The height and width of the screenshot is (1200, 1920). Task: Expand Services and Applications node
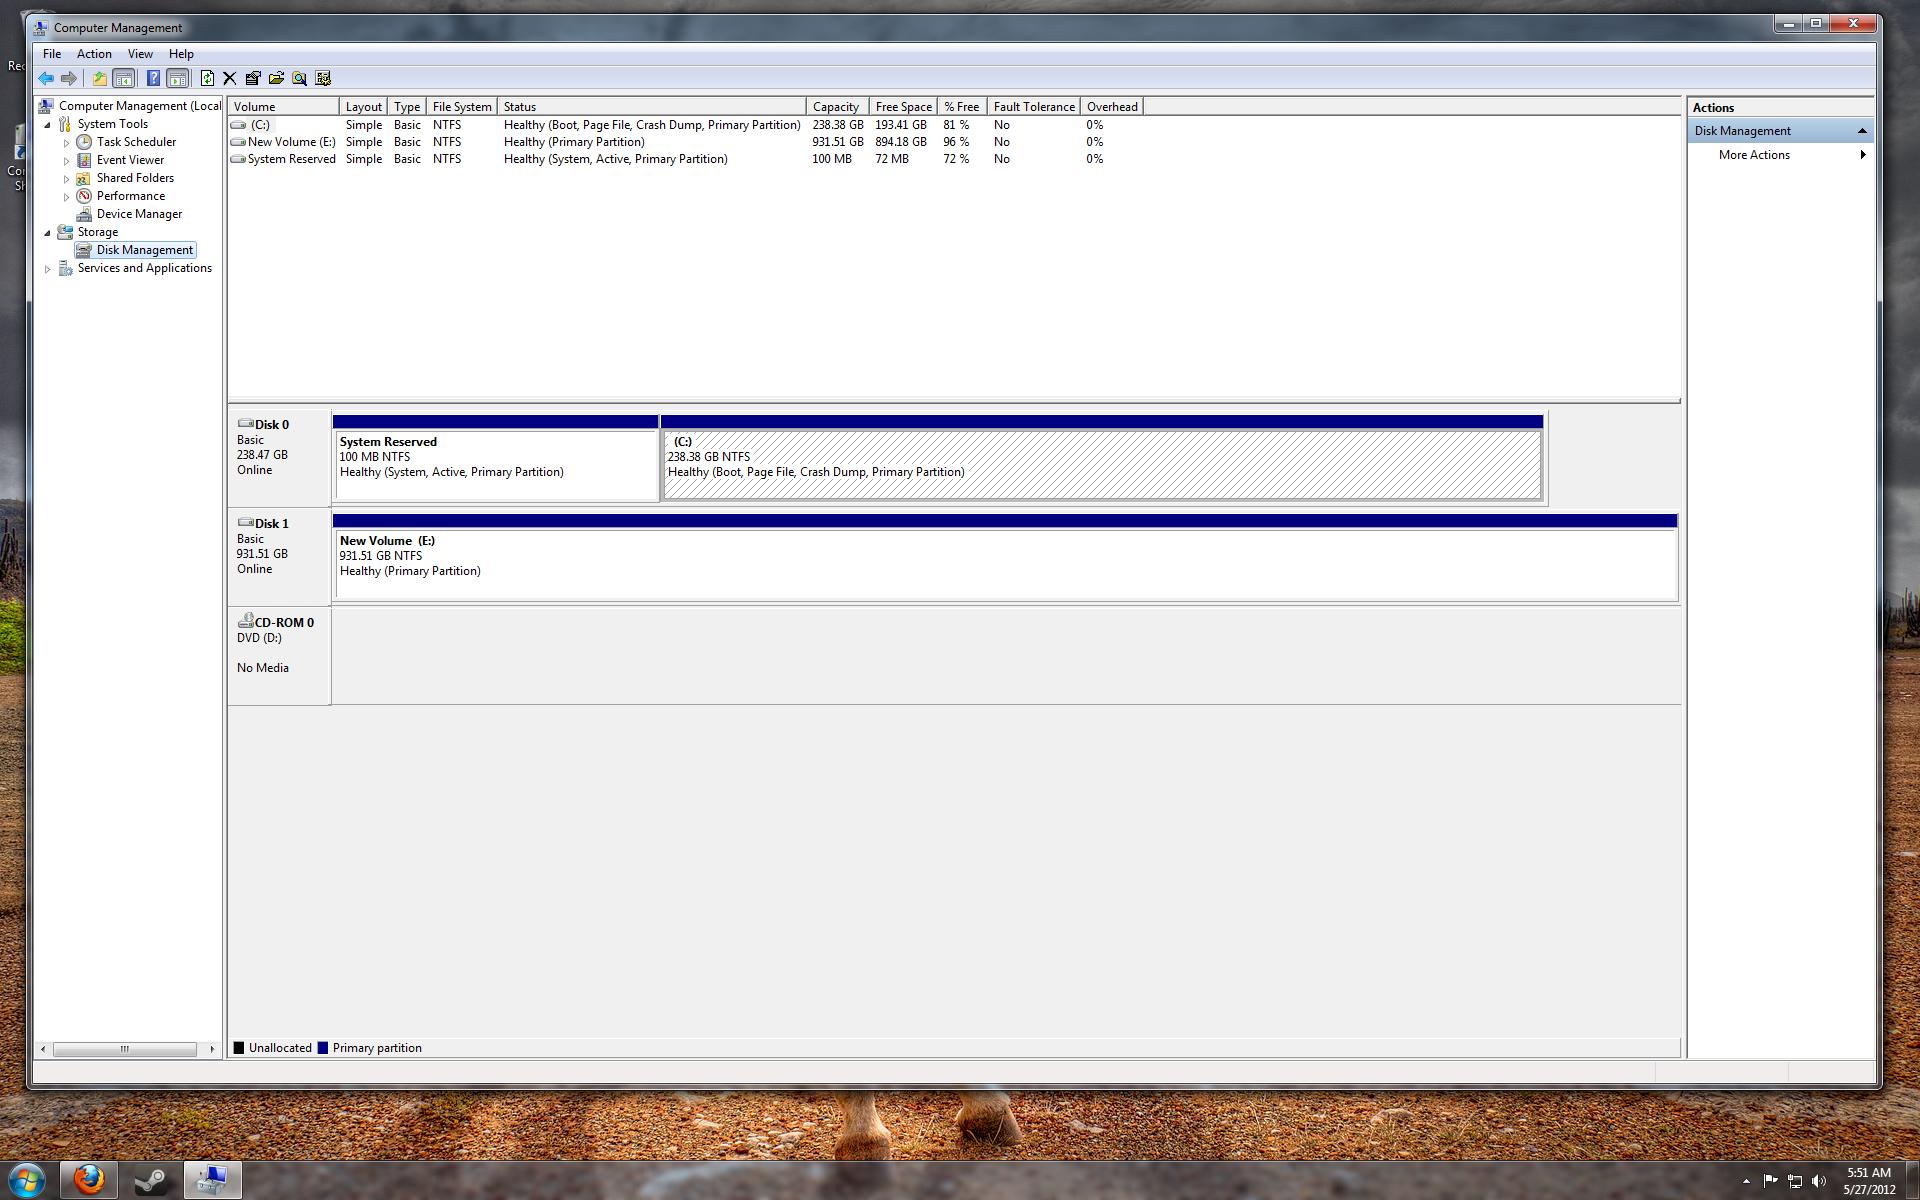click(x=47, y=269)
